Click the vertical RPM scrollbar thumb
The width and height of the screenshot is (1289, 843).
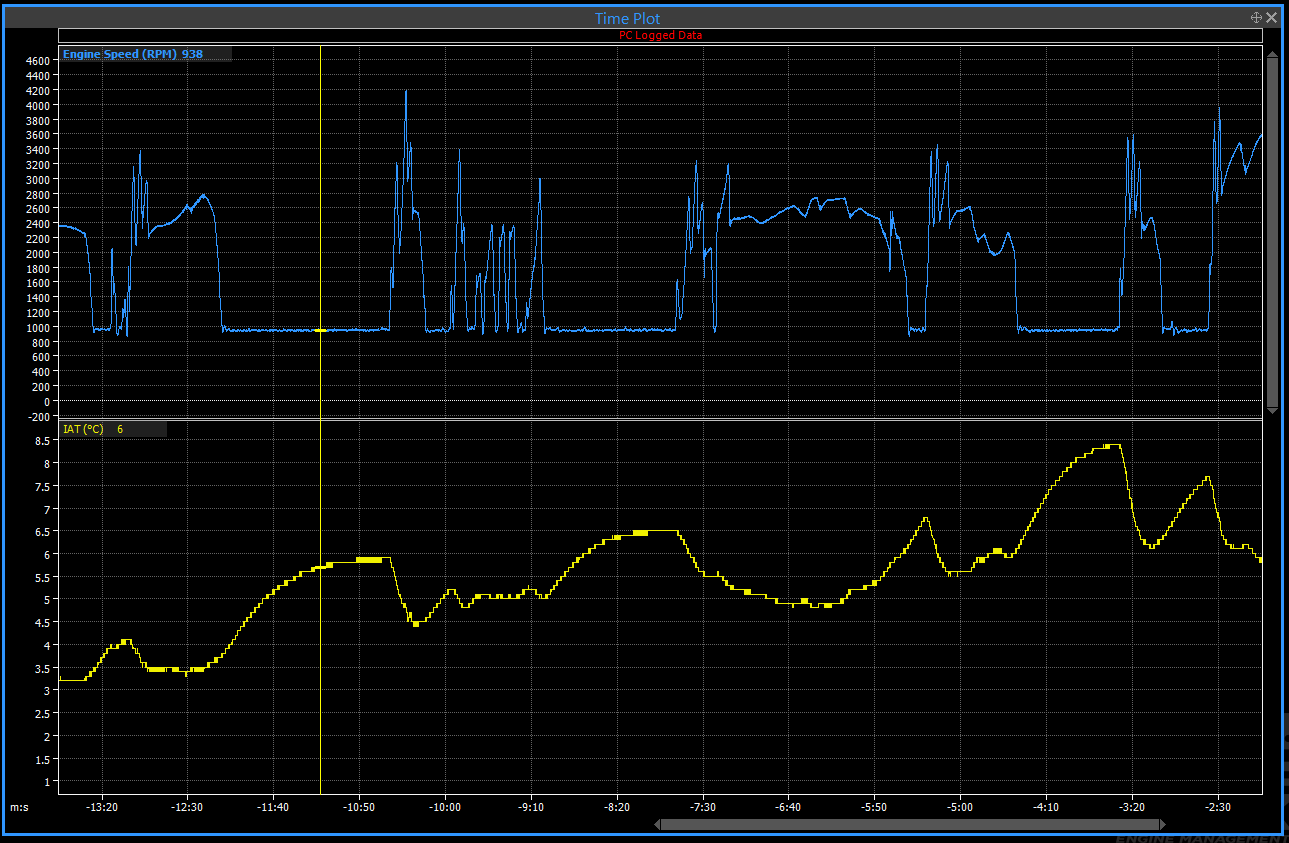(1272, 230)
